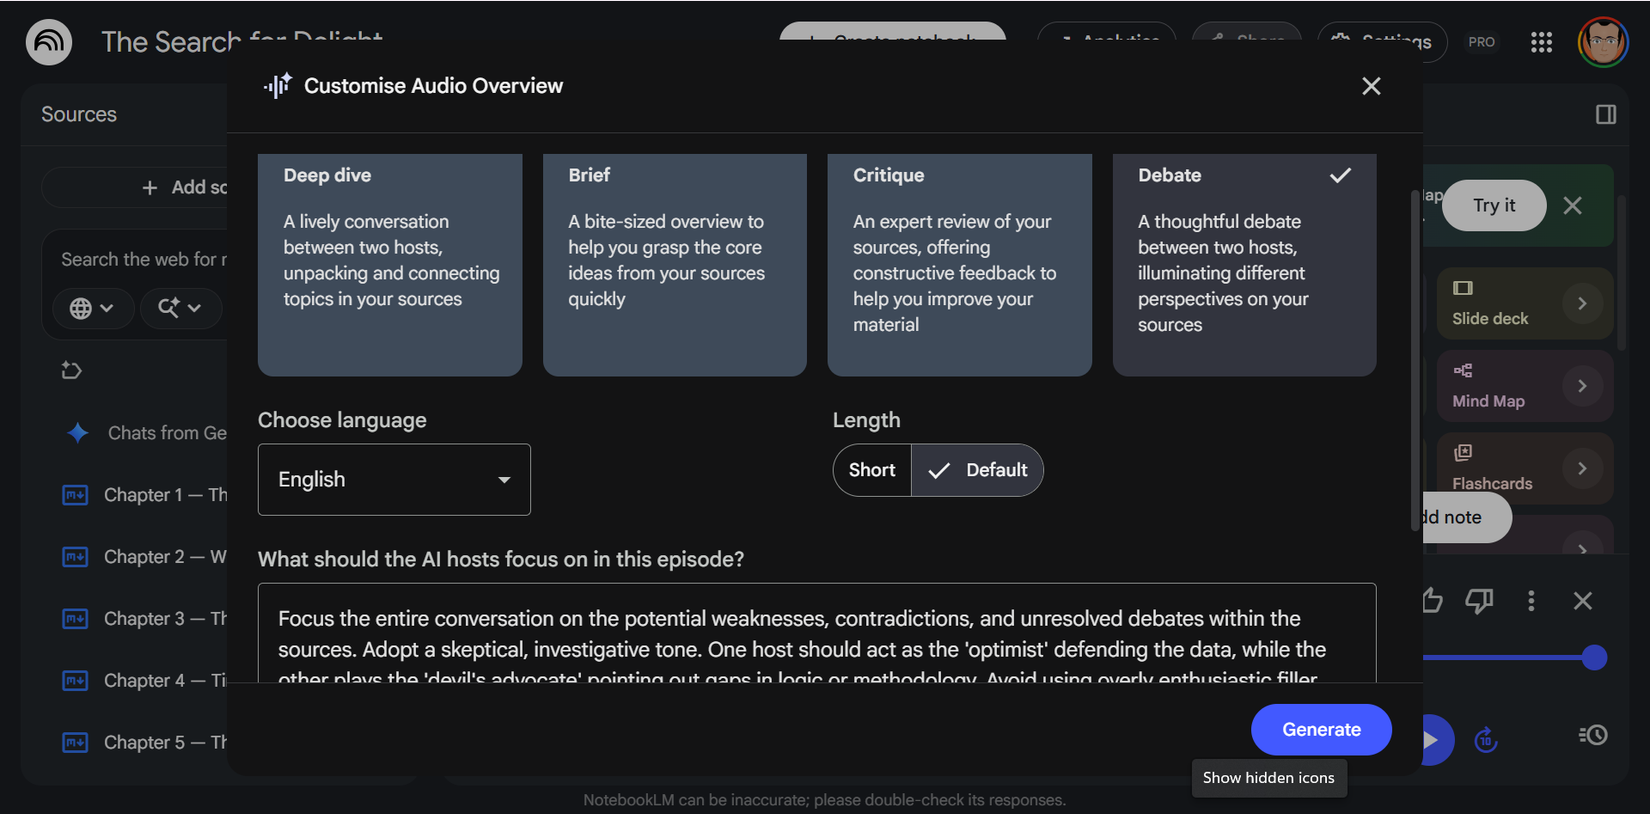Screen dimensions: 1650x814
Task: Select Chapter 5 source file icon
Action: pyautogui.click(x=75, y=743)
